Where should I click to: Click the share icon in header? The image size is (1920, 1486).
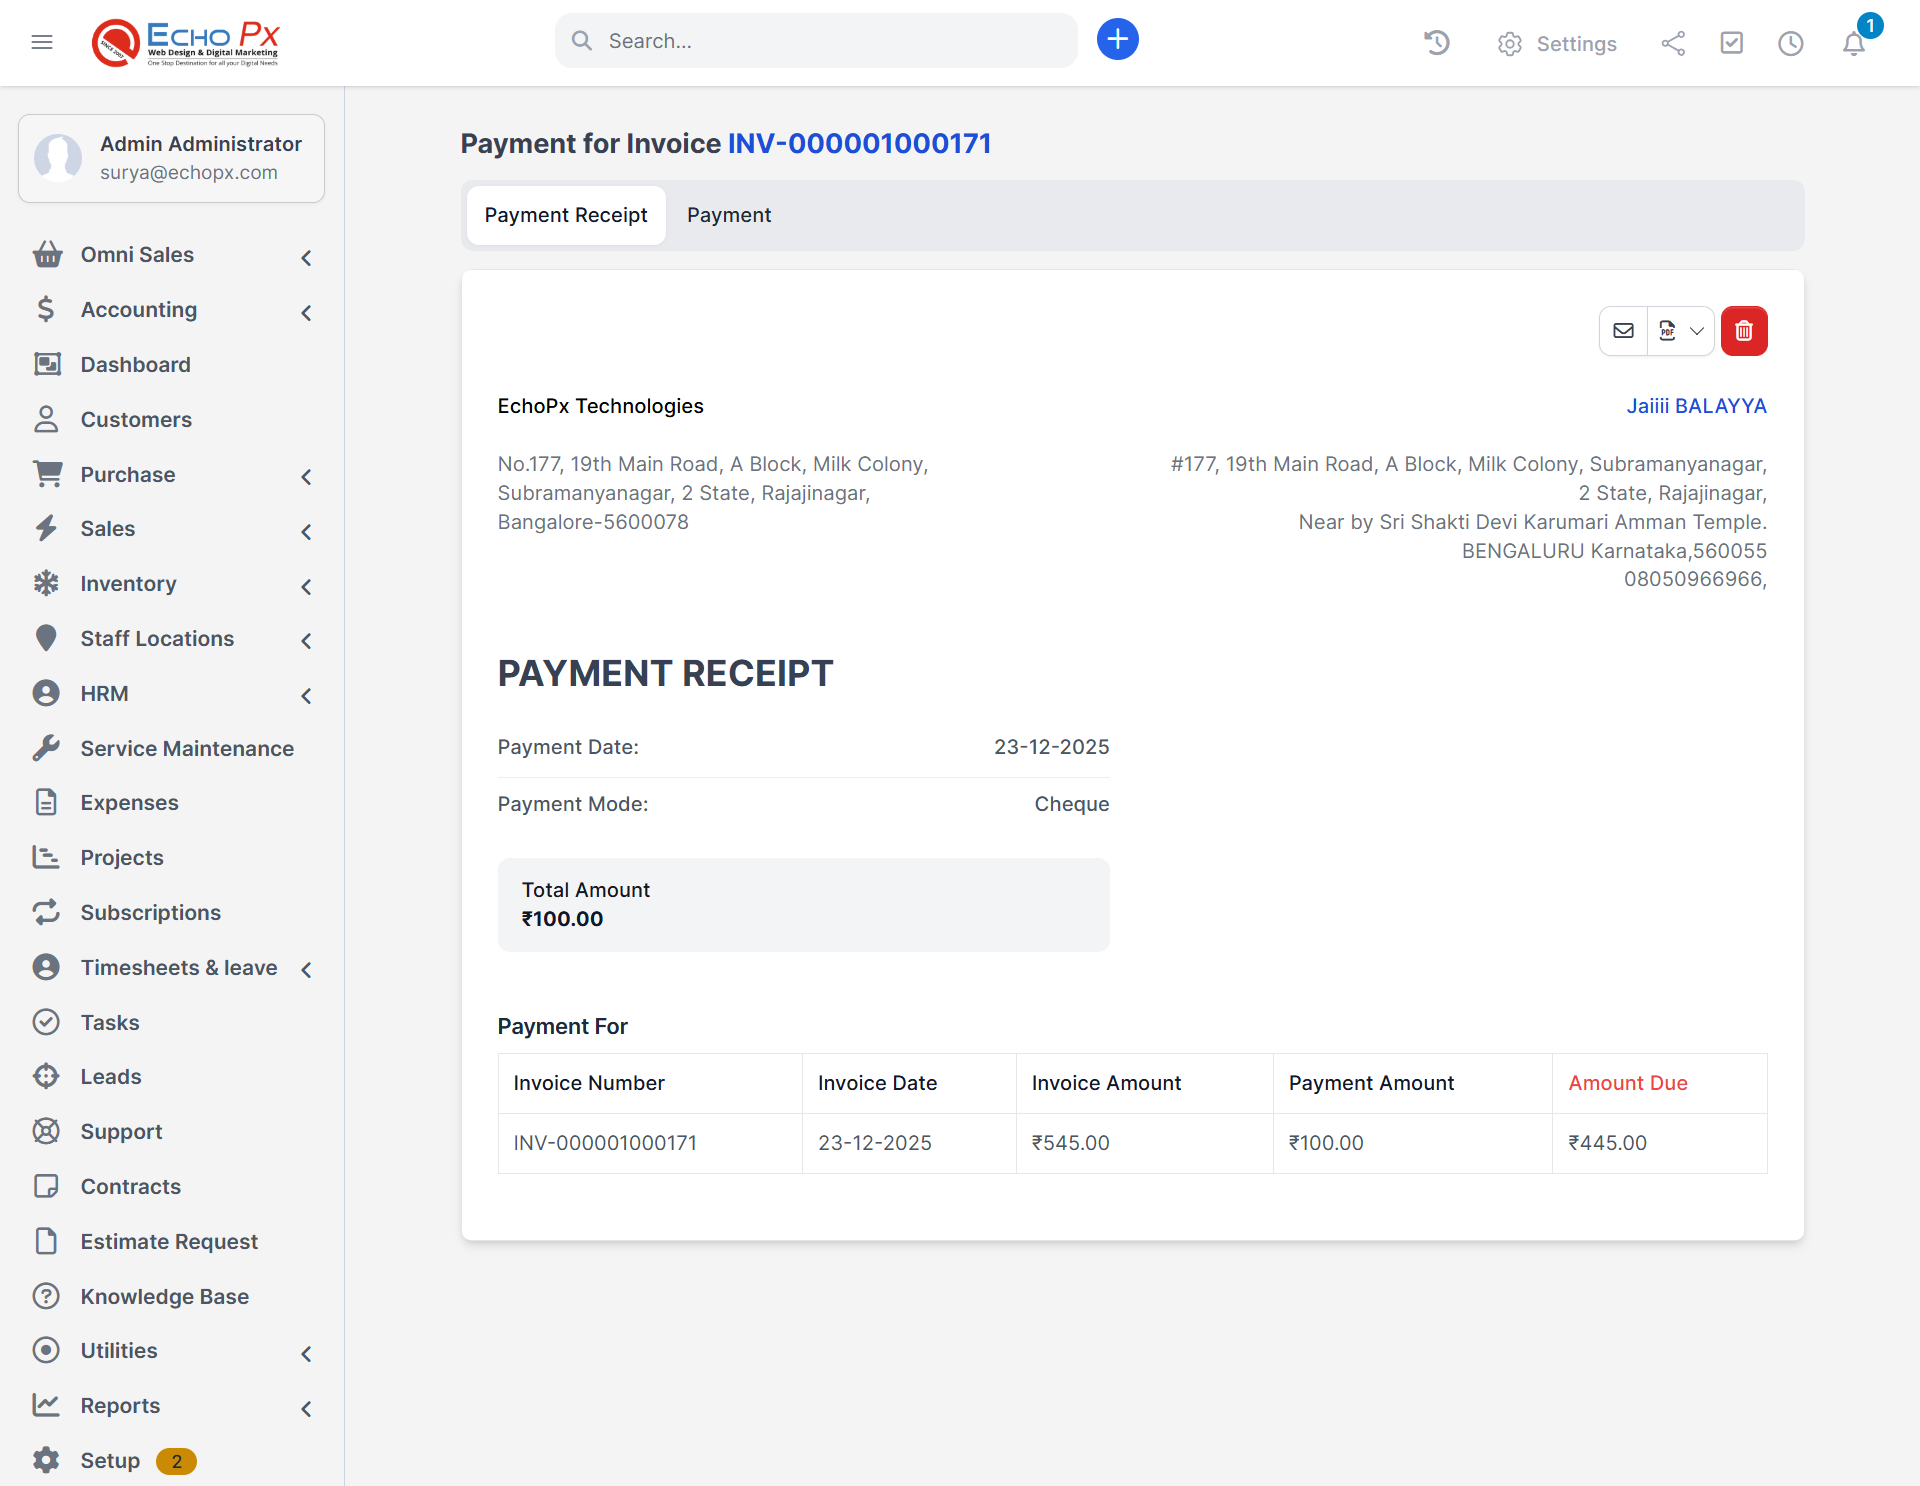(1673, 44)
